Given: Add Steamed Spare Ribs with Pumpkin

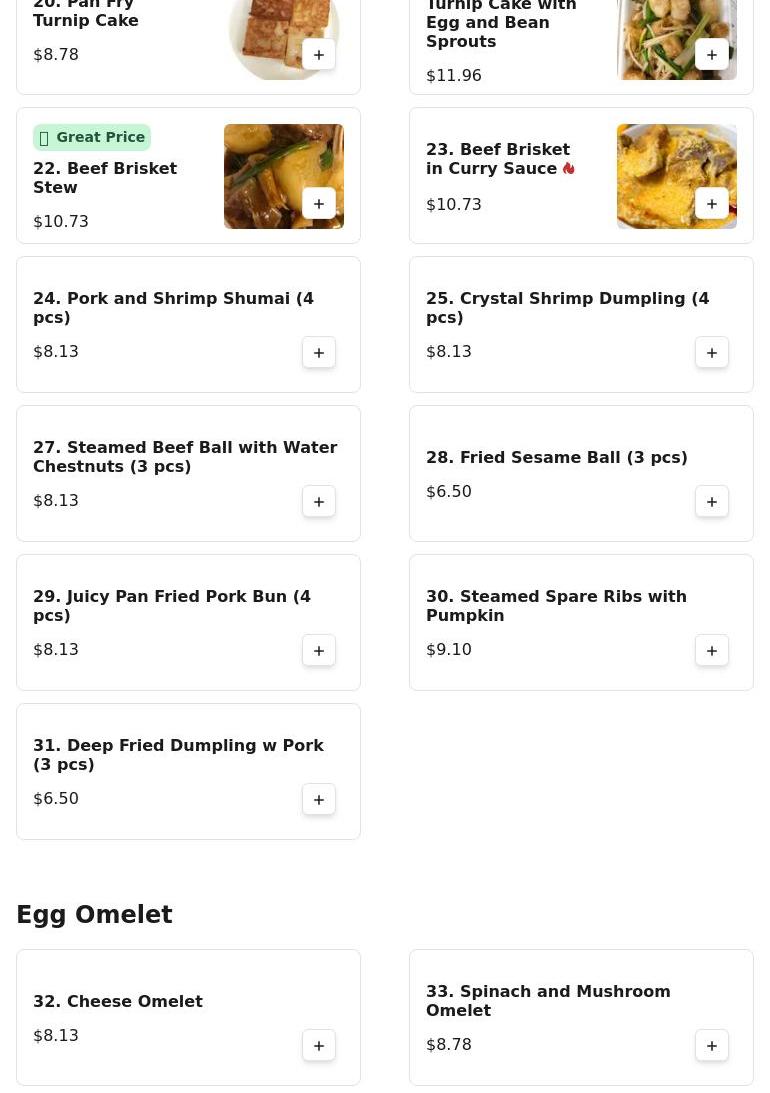Looking at the screenshot, I should 712,651.
